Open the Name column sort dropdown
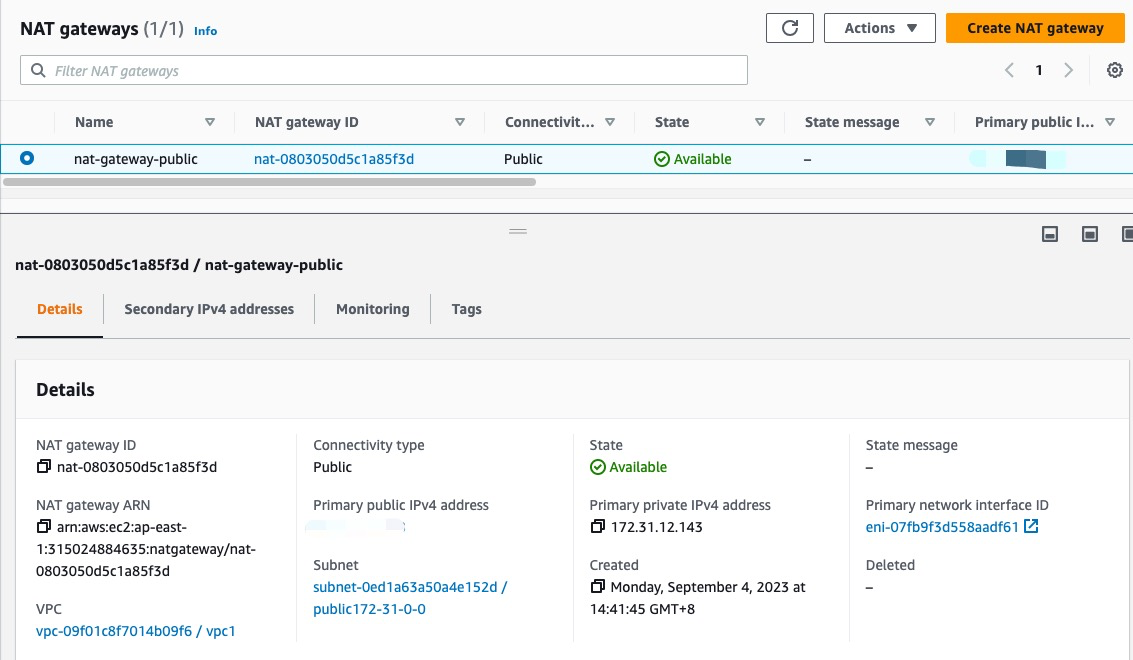 [x=210, y=121]
